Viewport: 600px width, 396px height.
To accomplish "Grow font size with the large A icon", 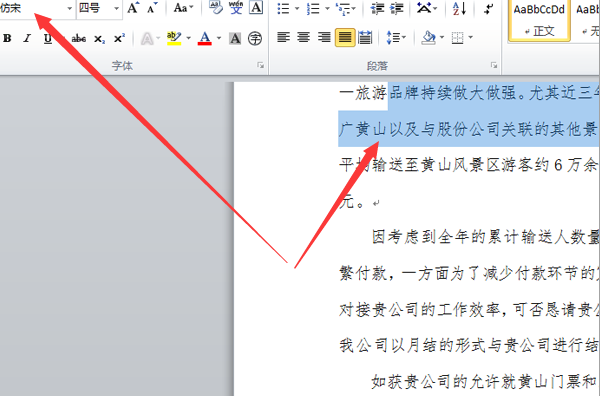I will (x=133, y=8).
